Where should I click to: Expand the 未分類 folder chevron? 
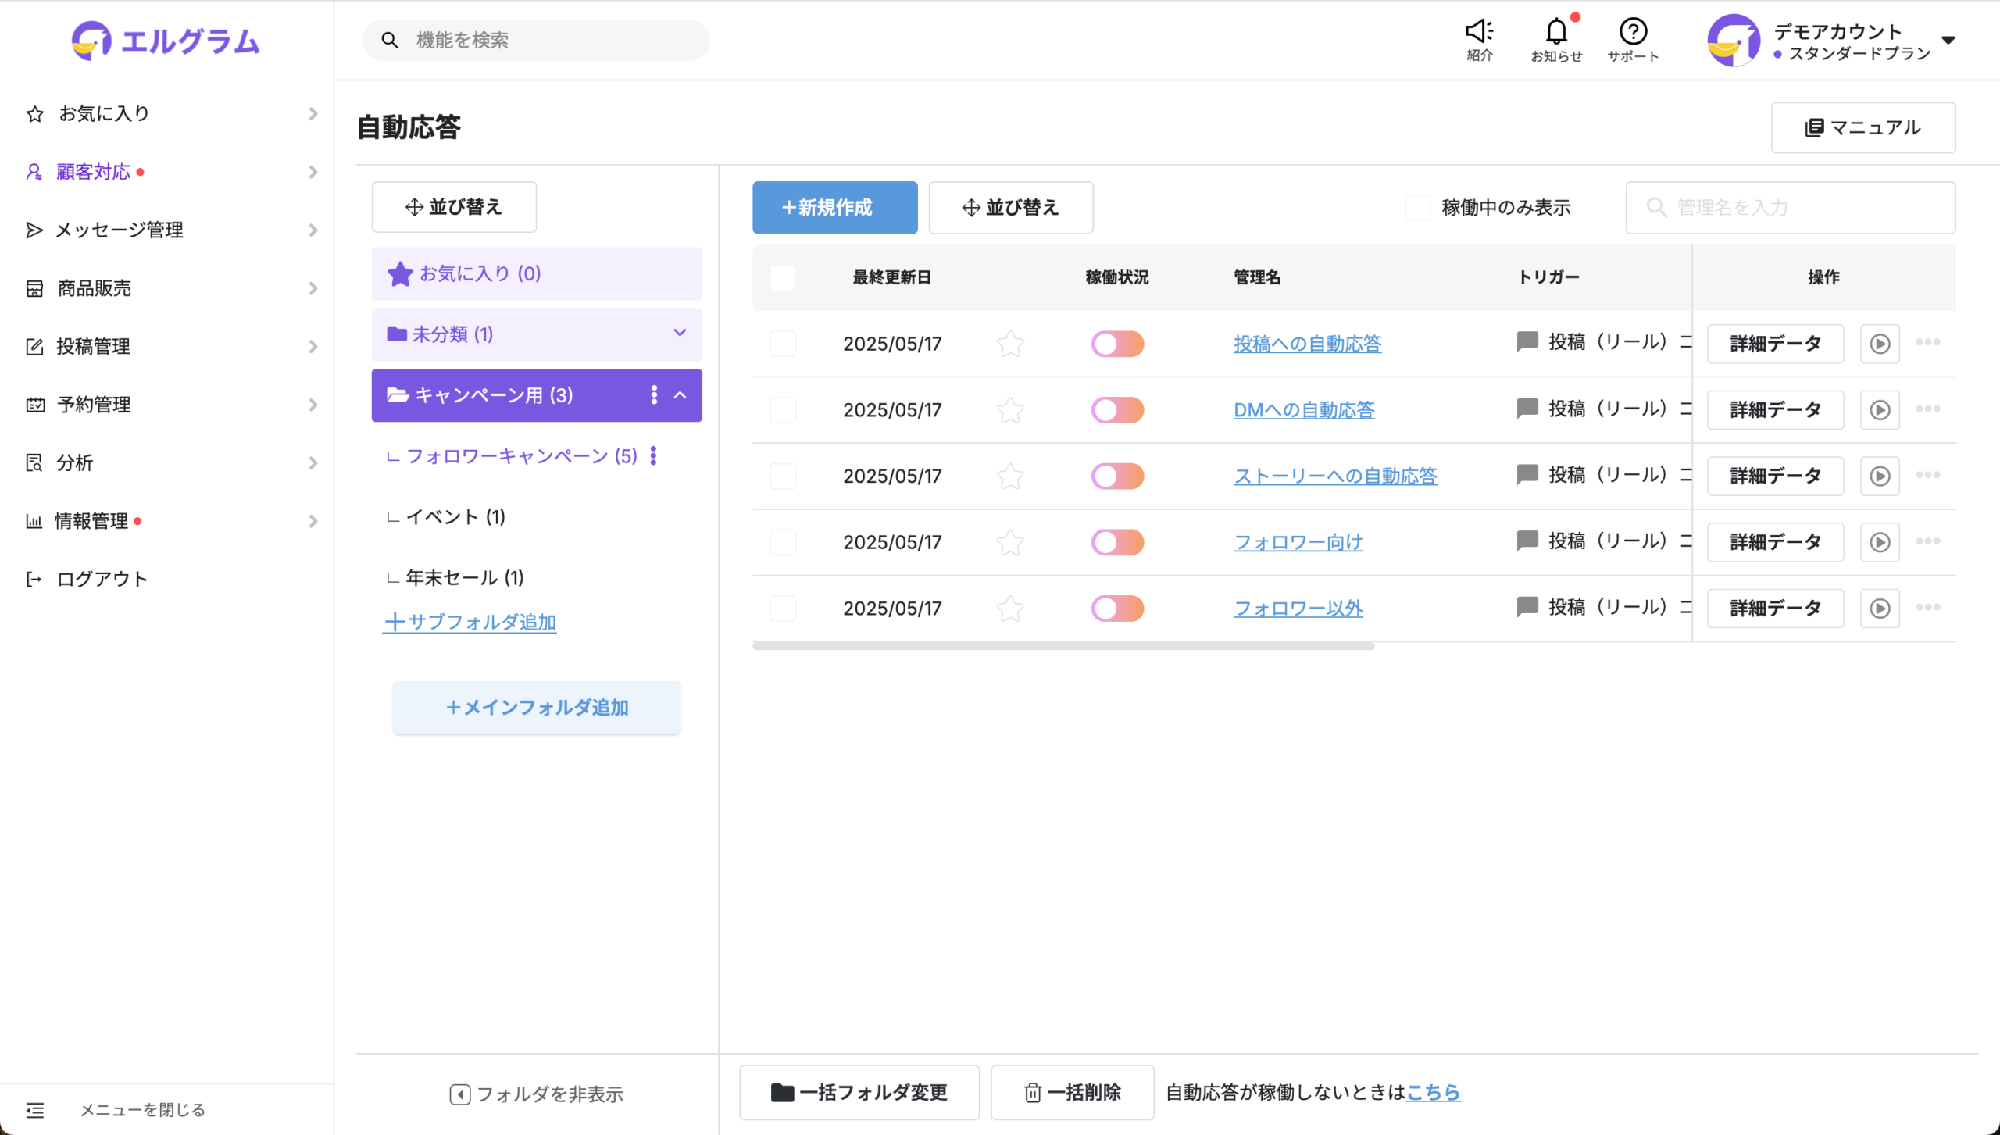680,333
